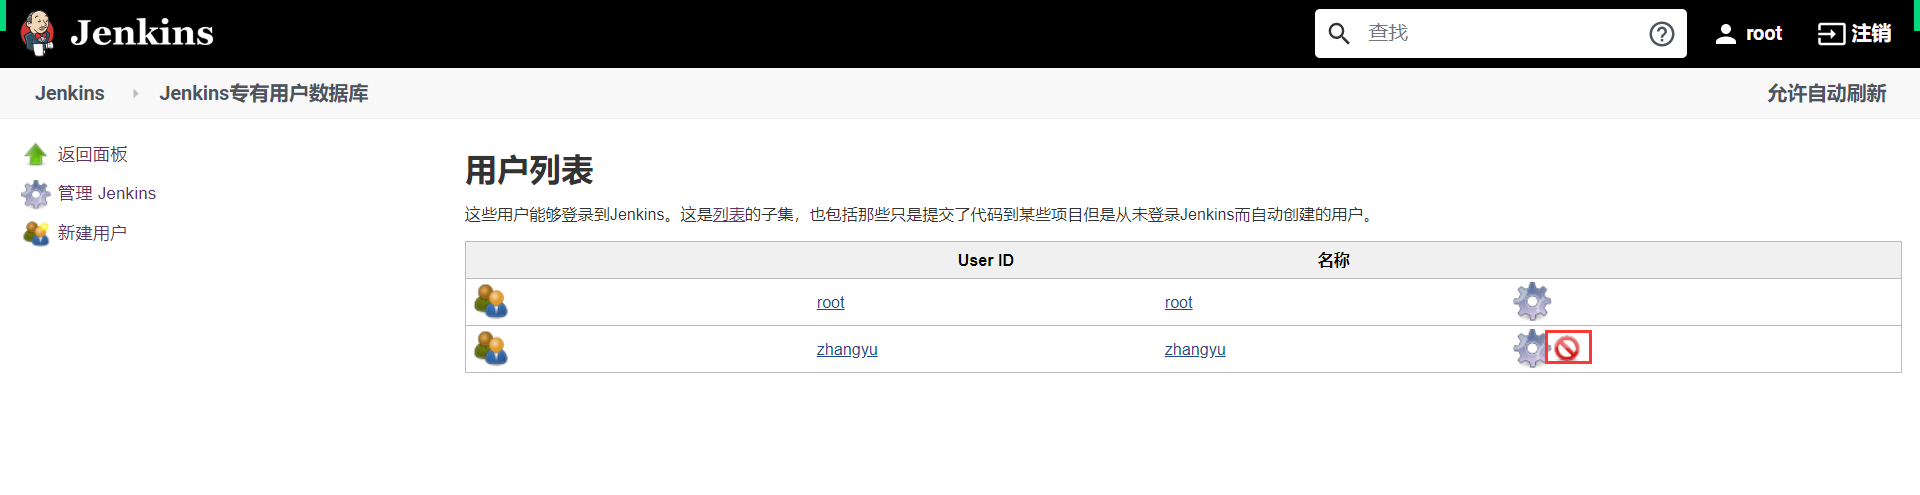Configure root user via gear icon
The height and width of the screenshot is (495, 1920).
[x=1532, y=301]
